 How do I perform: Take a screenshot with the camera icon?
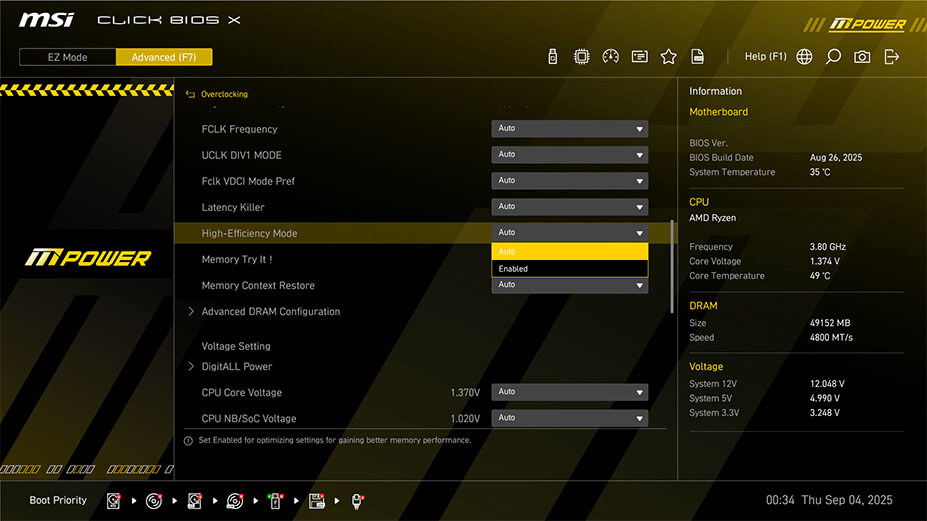tap(862, 57)
